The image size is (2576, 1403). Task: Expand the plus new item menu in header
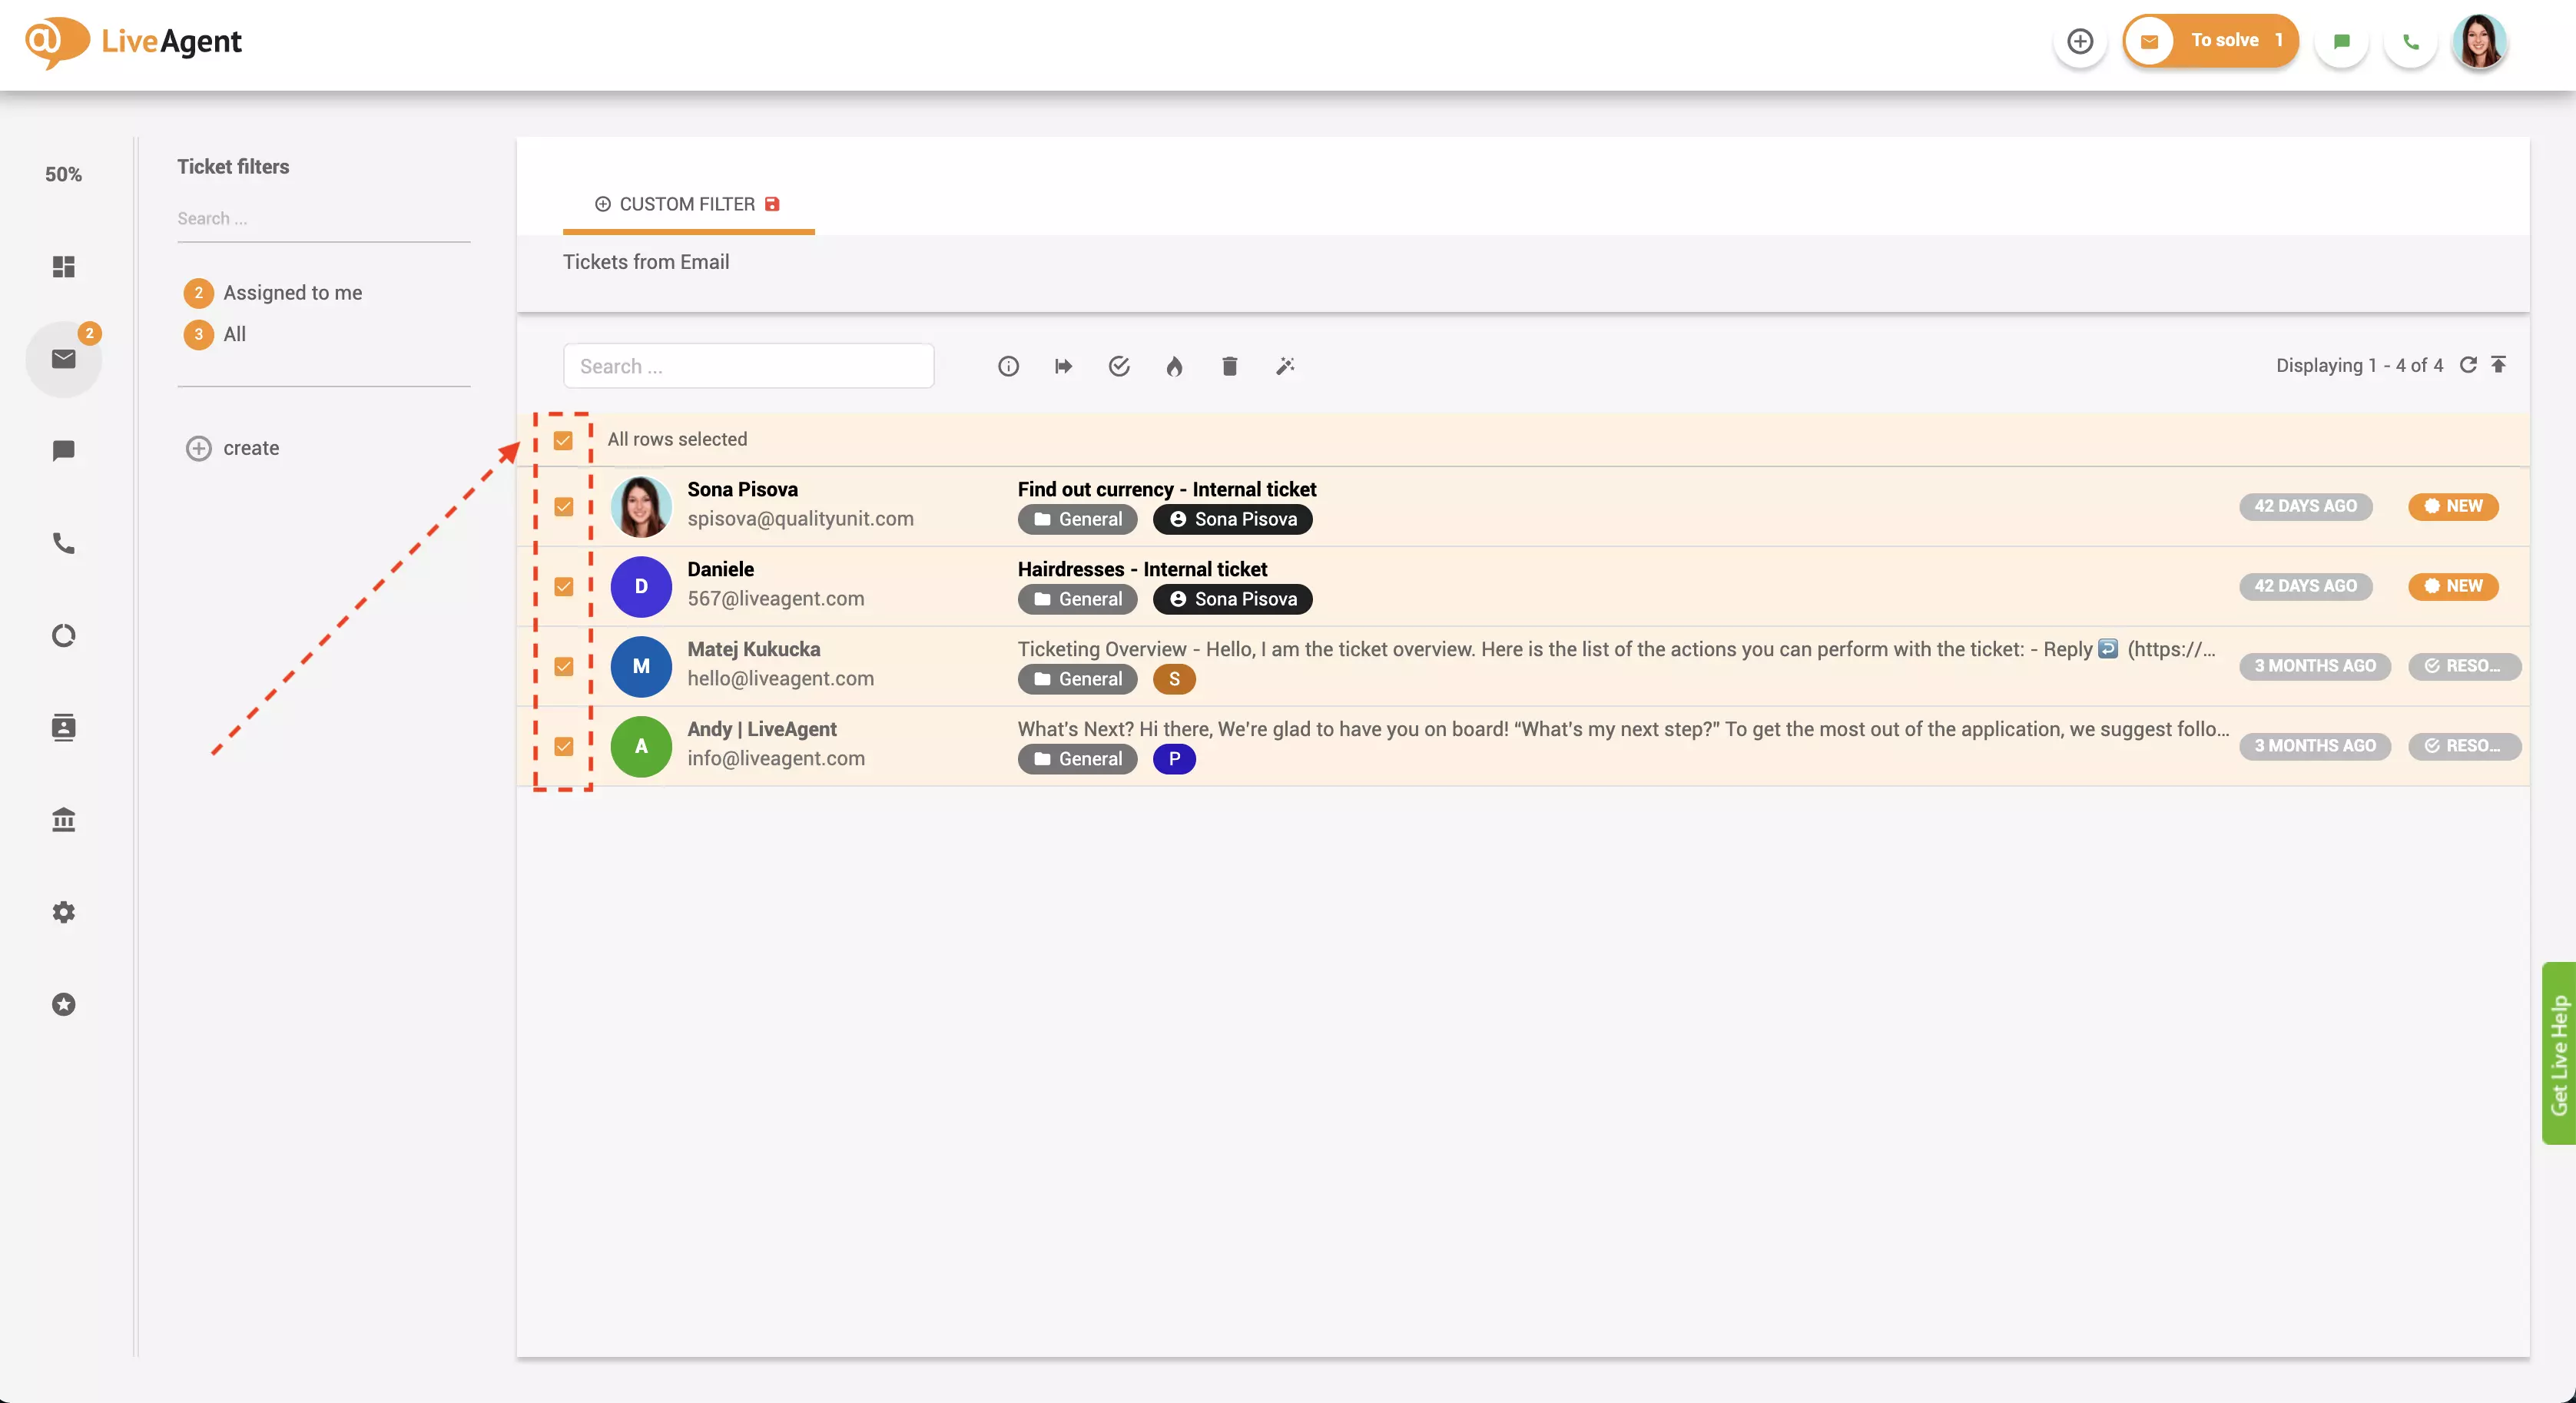tap(2080, 41)
